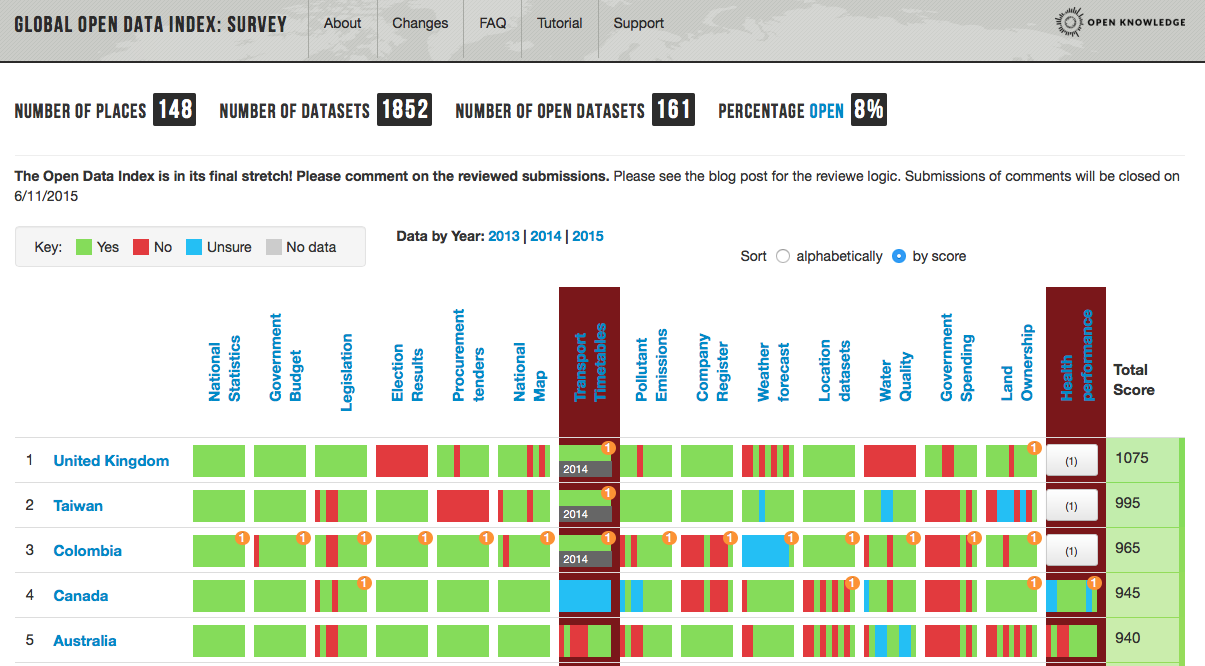
Task: Open the Support menu item
Action: 638,23
